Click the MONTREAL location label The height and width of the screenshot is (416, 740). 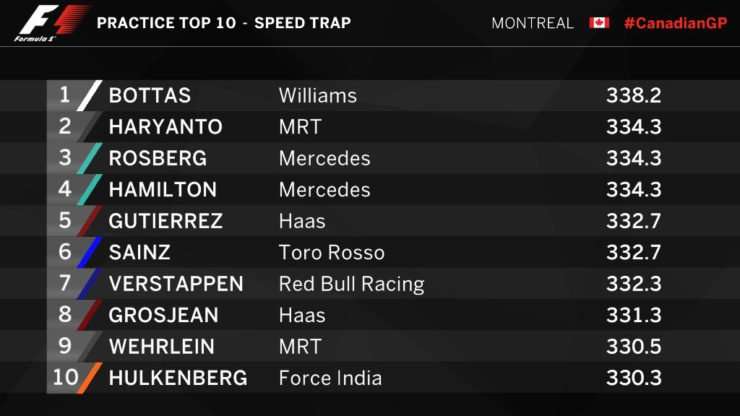click(532, 23)
